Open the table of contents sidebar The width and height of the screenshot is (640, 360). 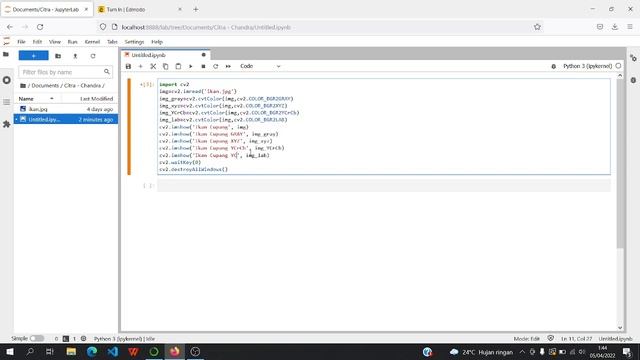7,102
